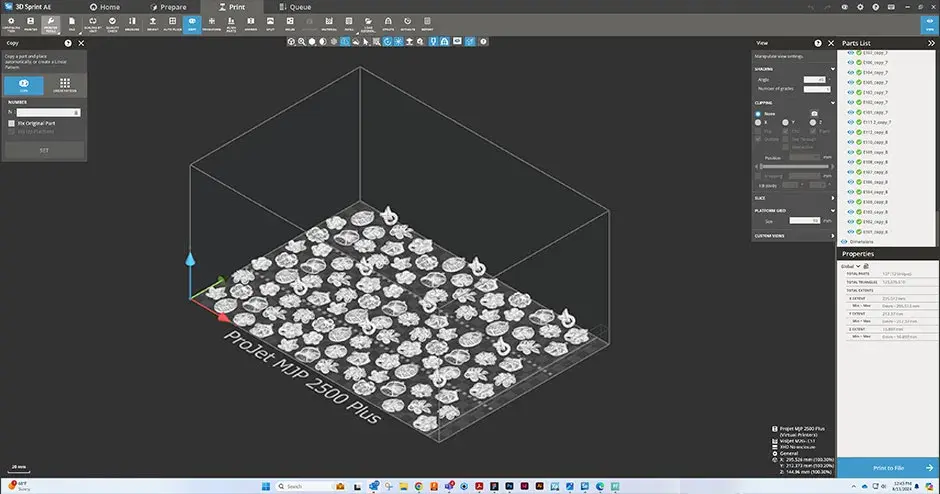Image resolution: width=940 pixels, height=494 pixels.
Task: Select the Y clipping radio button
Action: click(785, 122)
